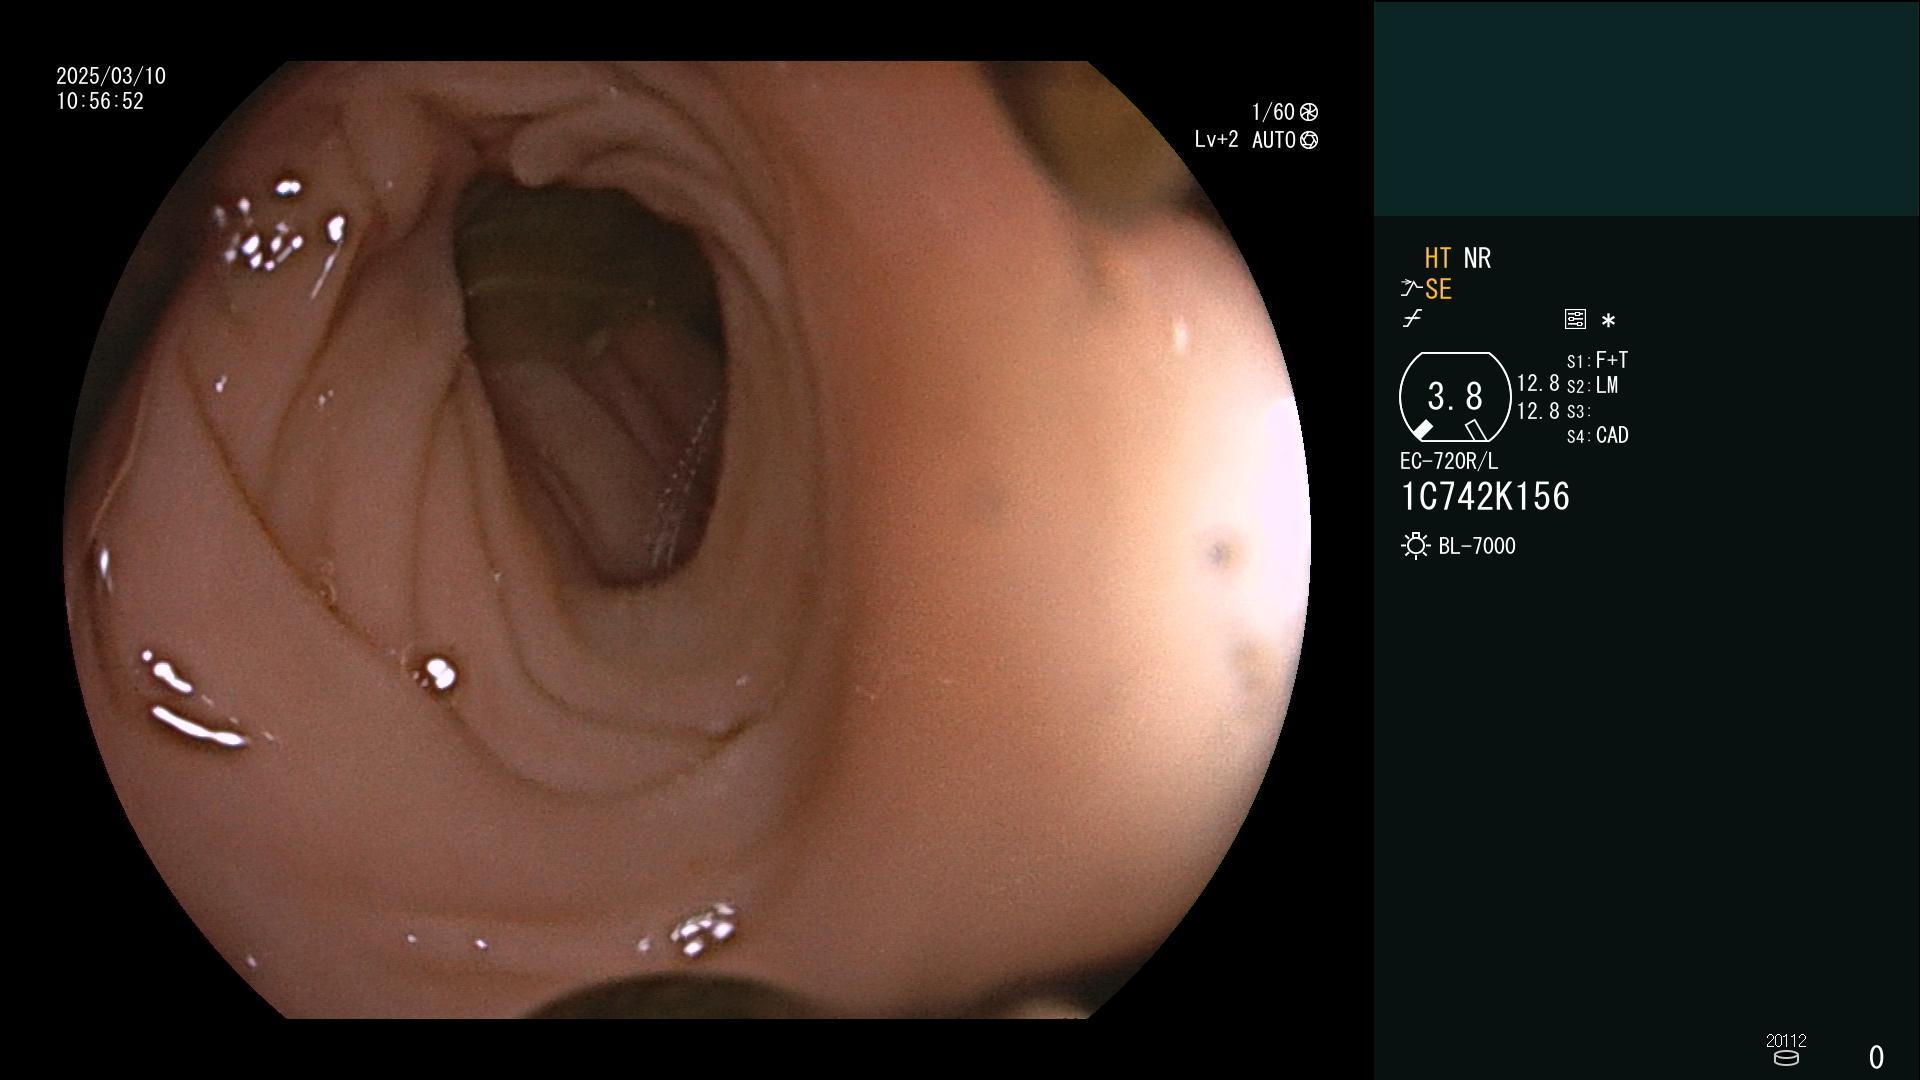Screen dimensions: 1920x1080
Task: Click the asterisk indicator icon
Action: [1608, 320]
